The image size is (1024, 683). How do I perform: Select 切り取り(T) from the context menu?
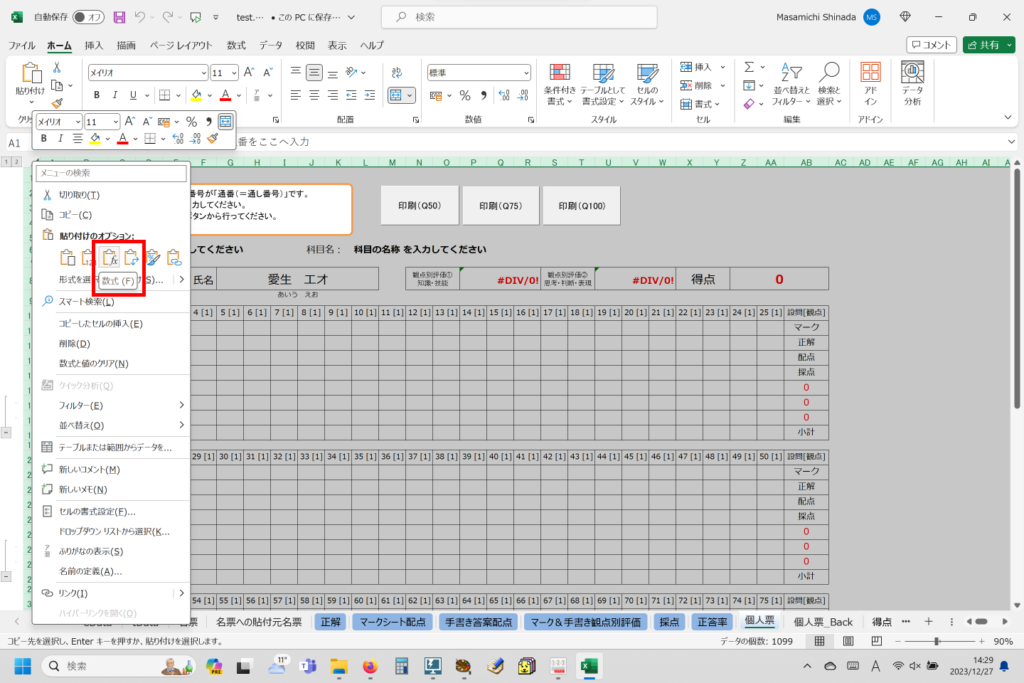pyautogui.click(x=79, y=195)
